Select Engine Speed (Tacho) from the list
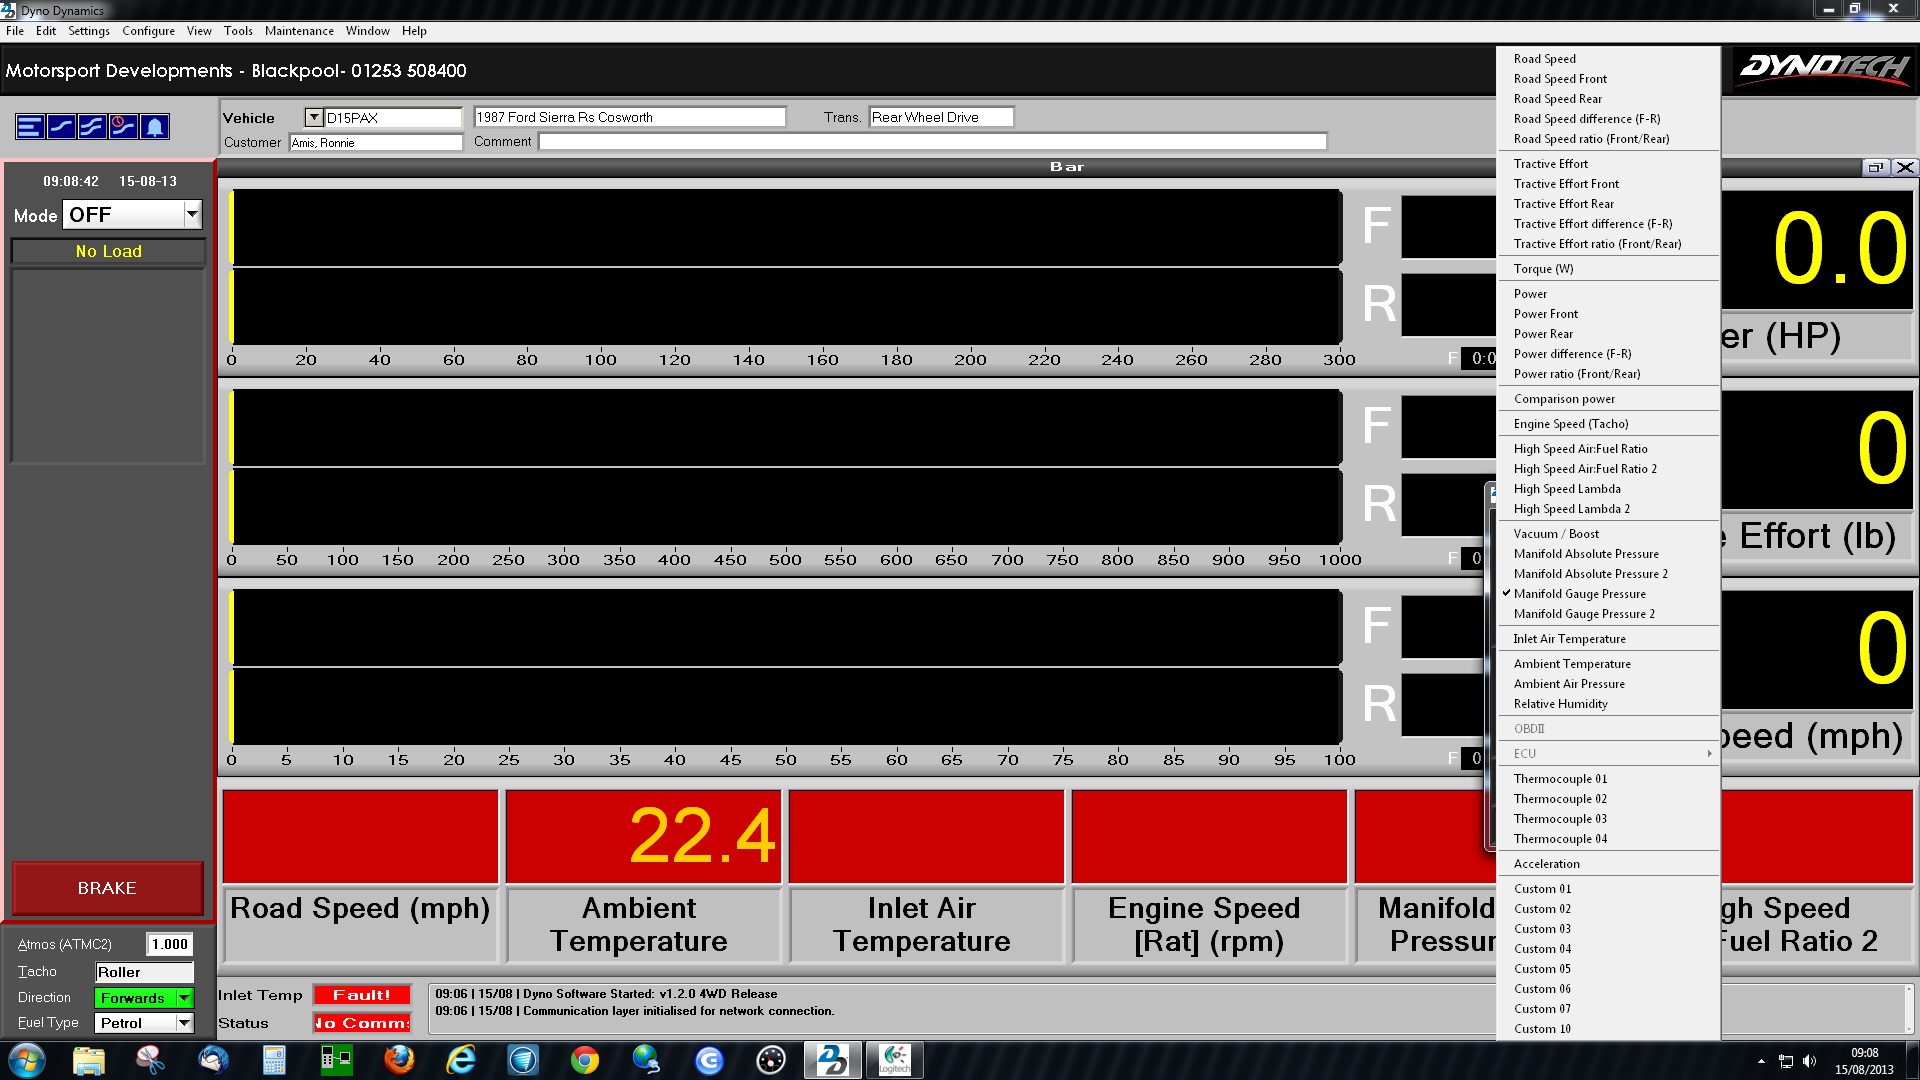This screenshot has height=1080, width=1920. point(1570,424)
